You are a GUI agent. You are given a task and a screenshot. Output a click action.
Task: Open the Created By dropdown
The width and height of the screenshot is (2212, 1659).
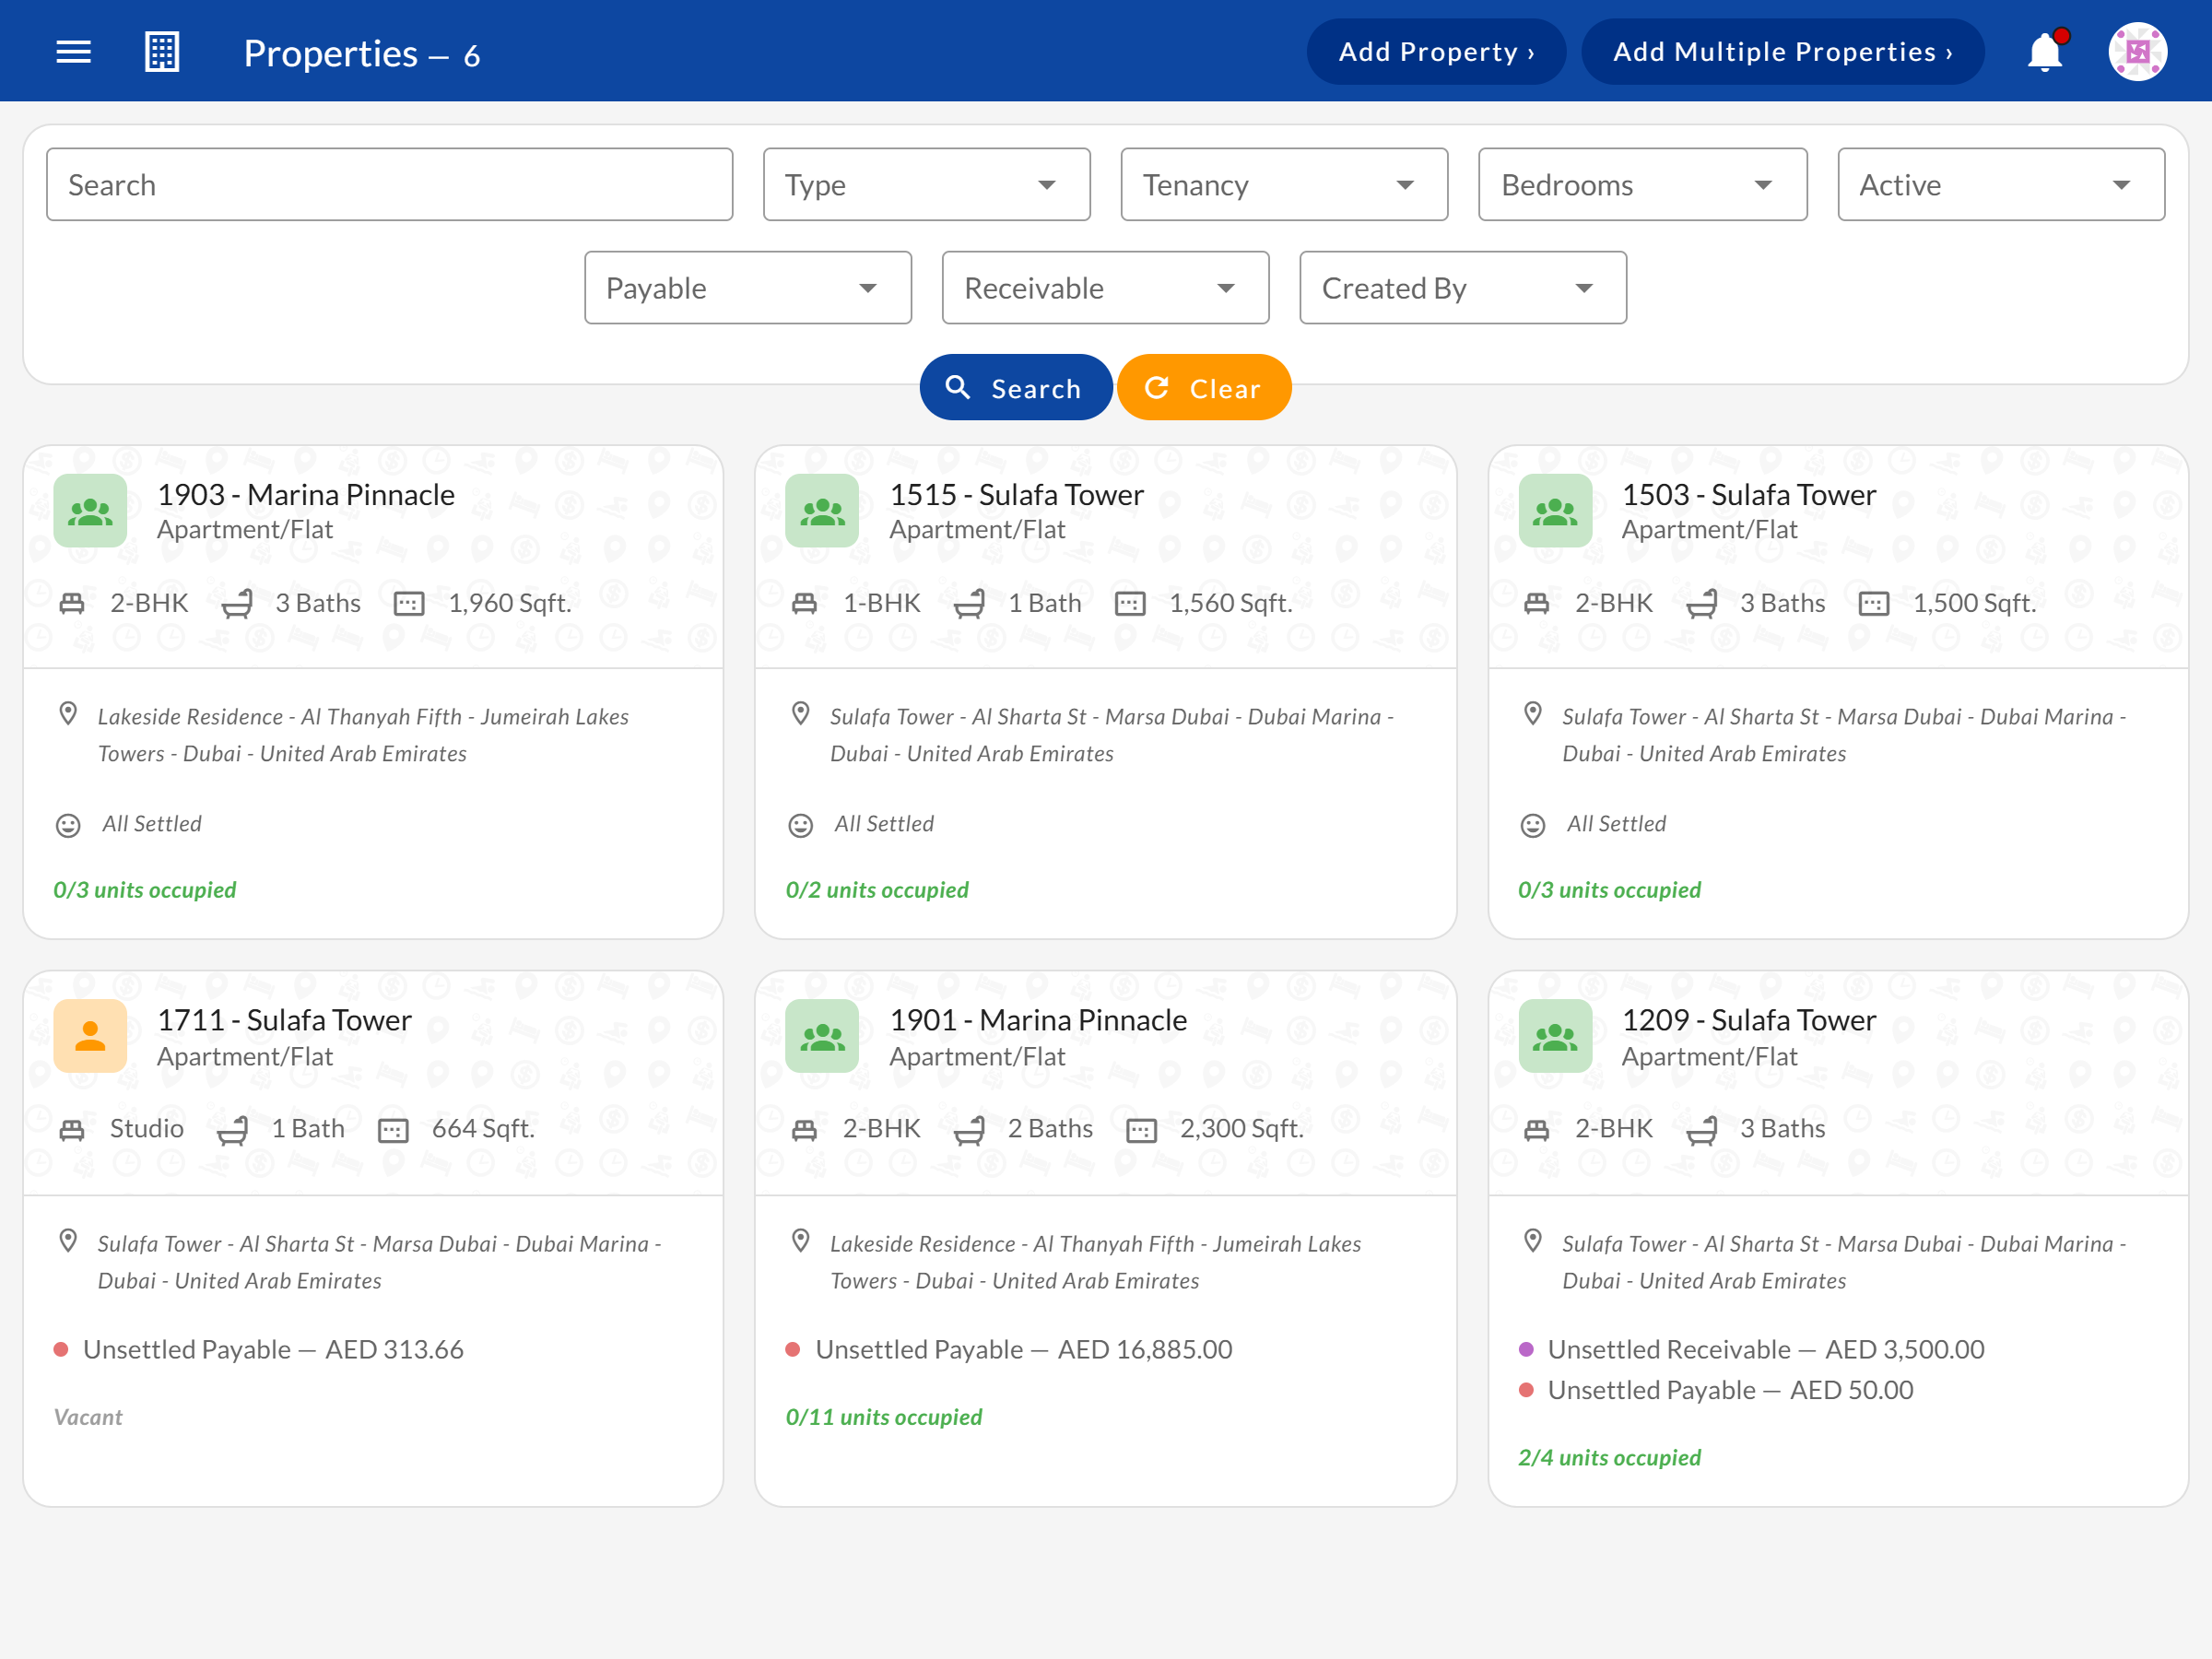1463,288
